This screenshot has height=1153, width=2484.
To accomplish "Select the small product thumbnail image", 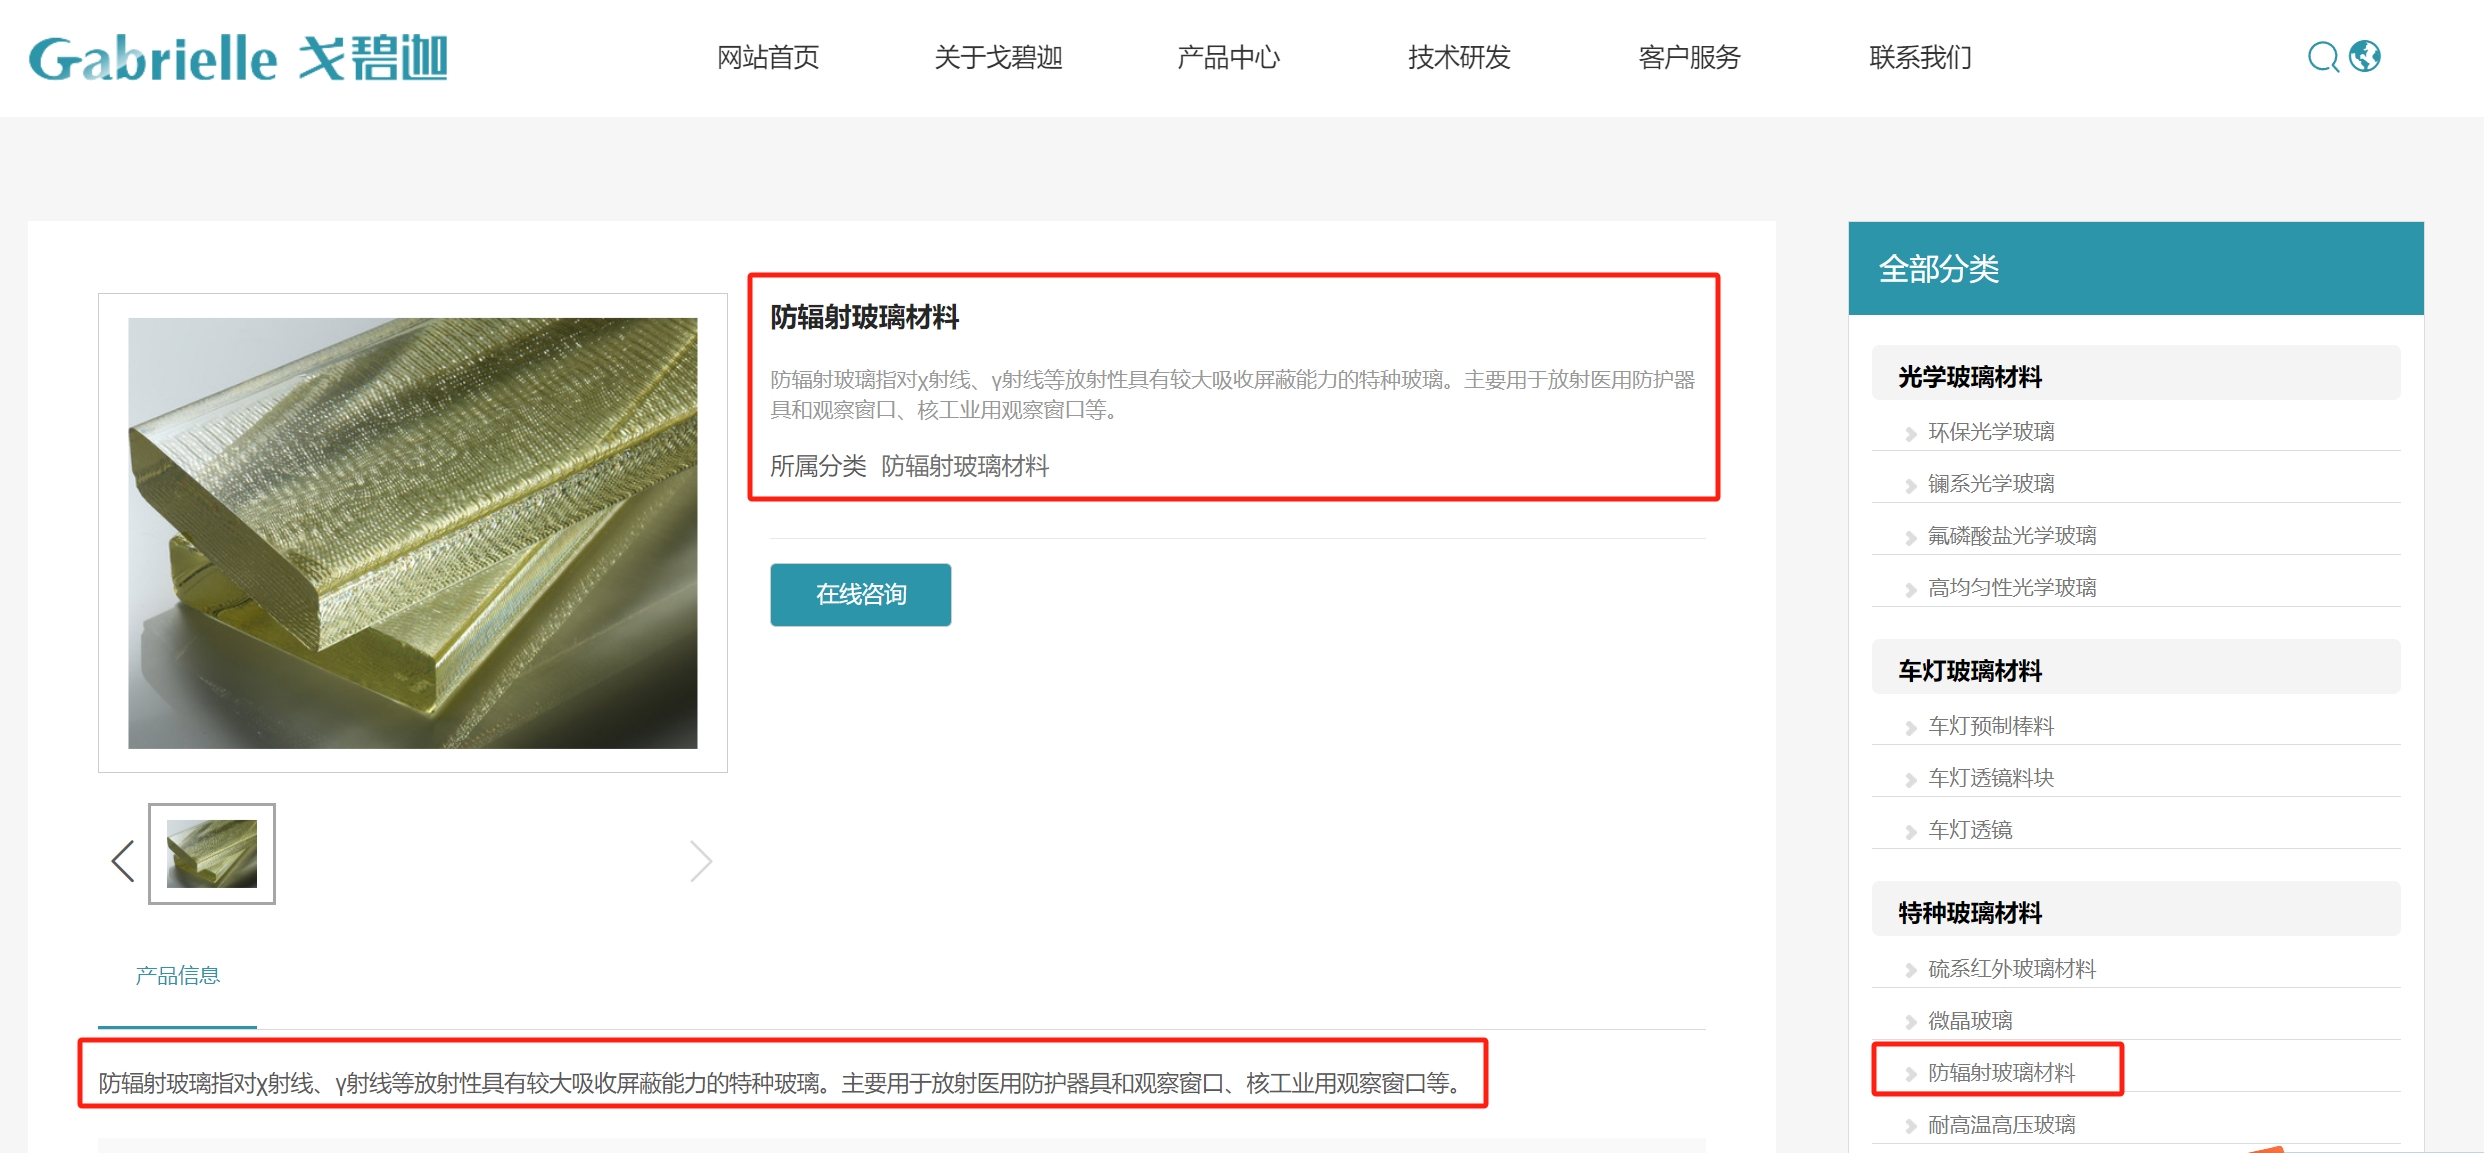I will pyautogui.click(x=212, y=854).
